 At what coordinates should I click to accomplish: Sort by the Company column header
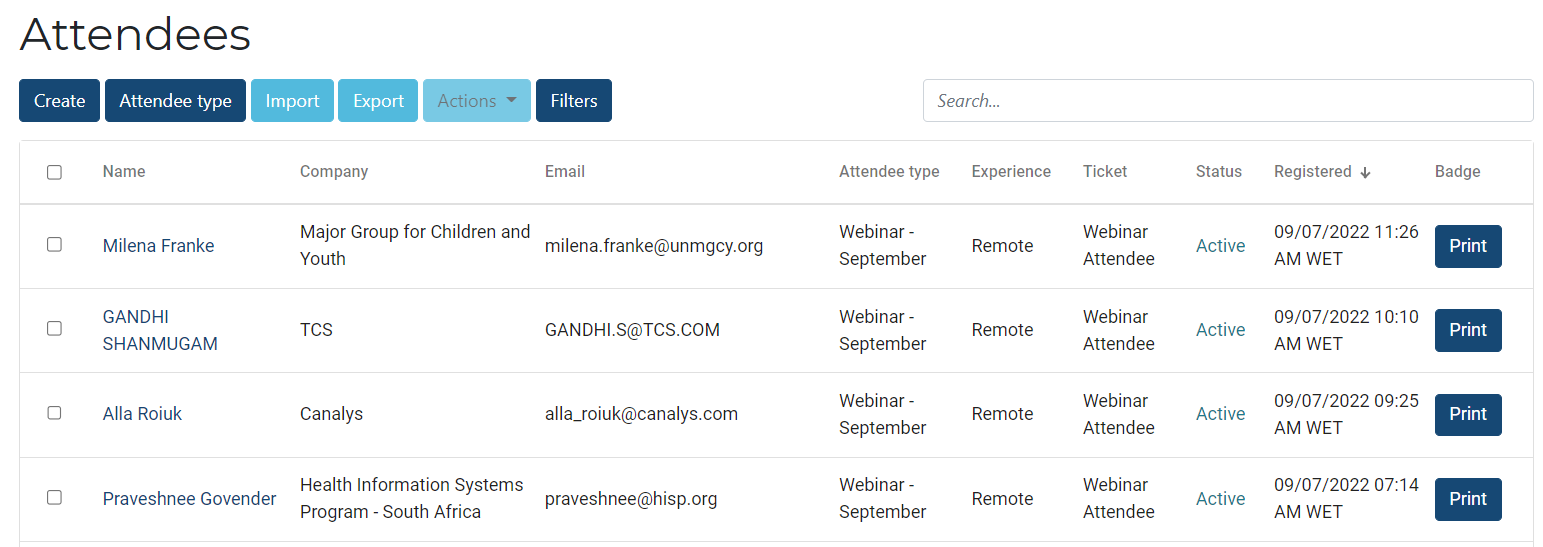tap(334, 172)
